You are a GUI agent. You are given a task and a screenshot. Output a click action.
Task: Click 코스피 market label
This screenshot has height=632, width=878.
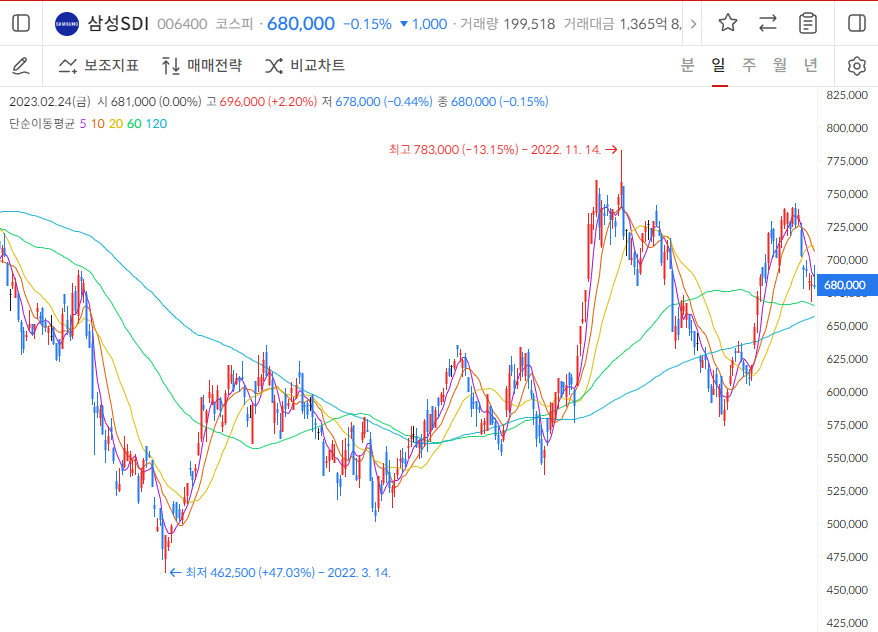click(x=235, y=24)
